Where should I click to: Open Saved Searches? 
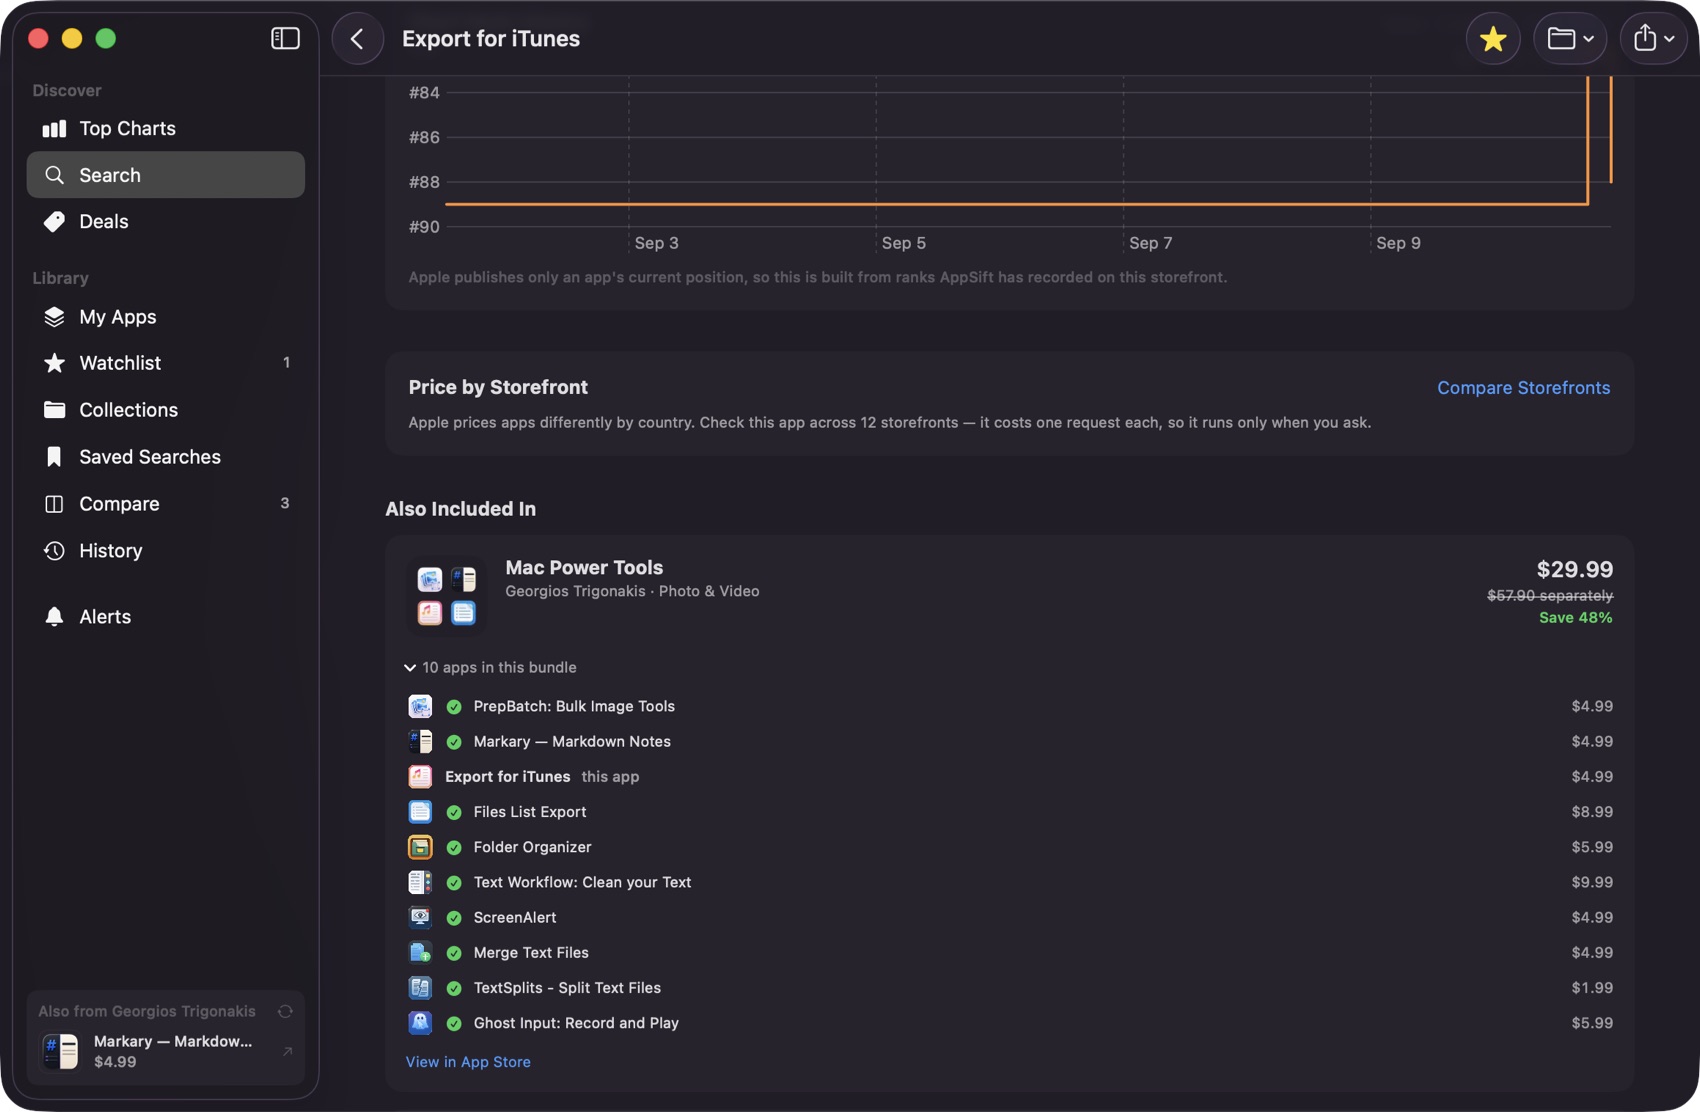coord(166,457)
